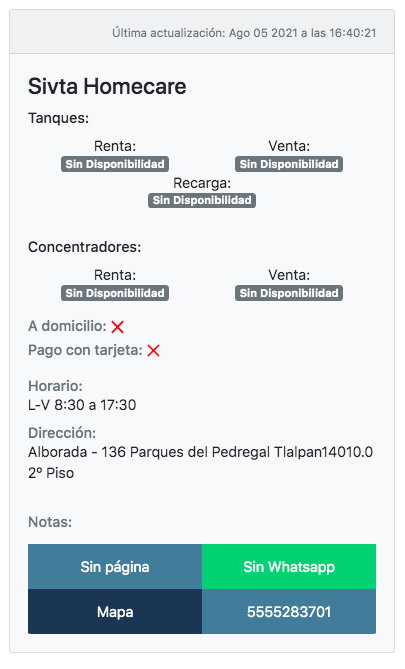Click the red X next to A domicilio
This screenshot has height=669, width=405.
pos(117,327)
